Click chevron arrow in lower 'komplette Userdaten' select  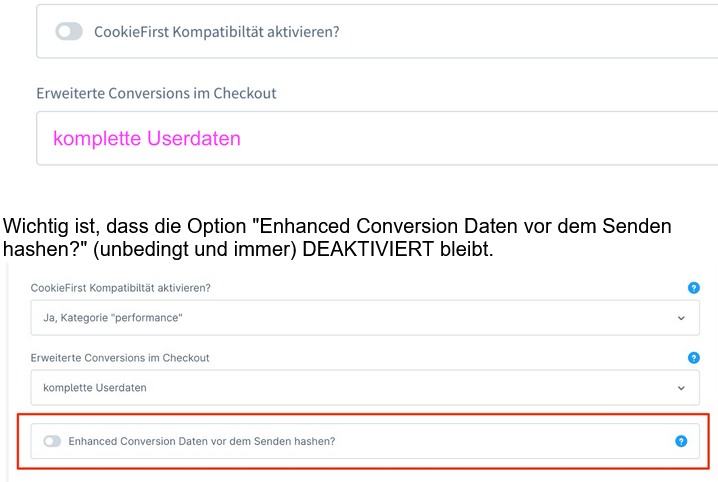681,387
